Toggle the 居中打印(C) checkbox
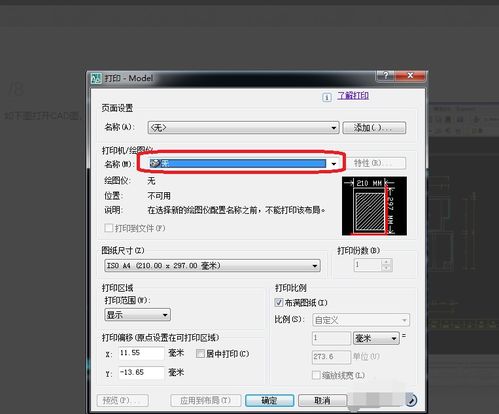This screenshot has width=499, height=414. click(200, 353)
